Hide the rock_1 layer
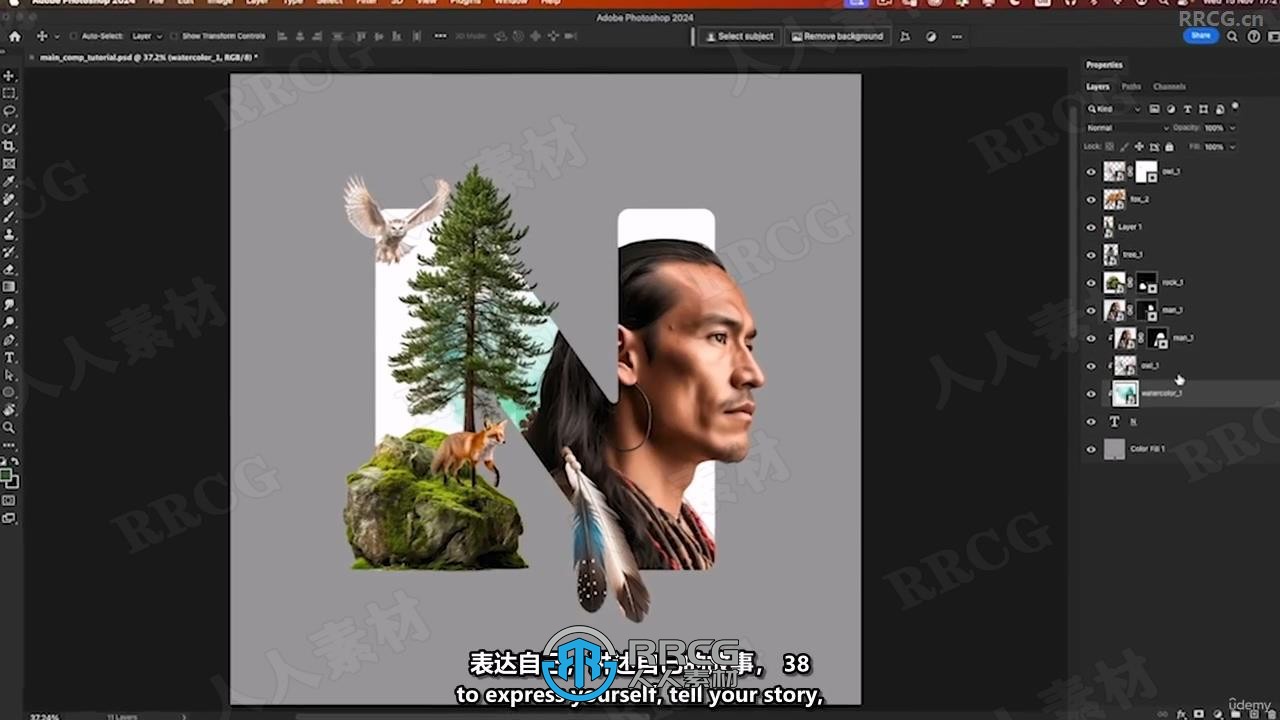 click(1091, 283)
